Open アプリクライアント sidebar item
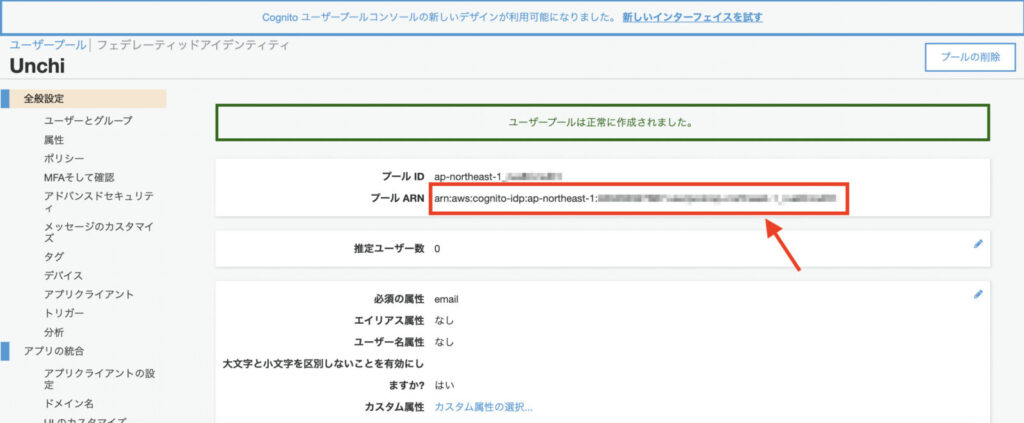Screen dimensions: 1024x423 [x=89, y=294]
